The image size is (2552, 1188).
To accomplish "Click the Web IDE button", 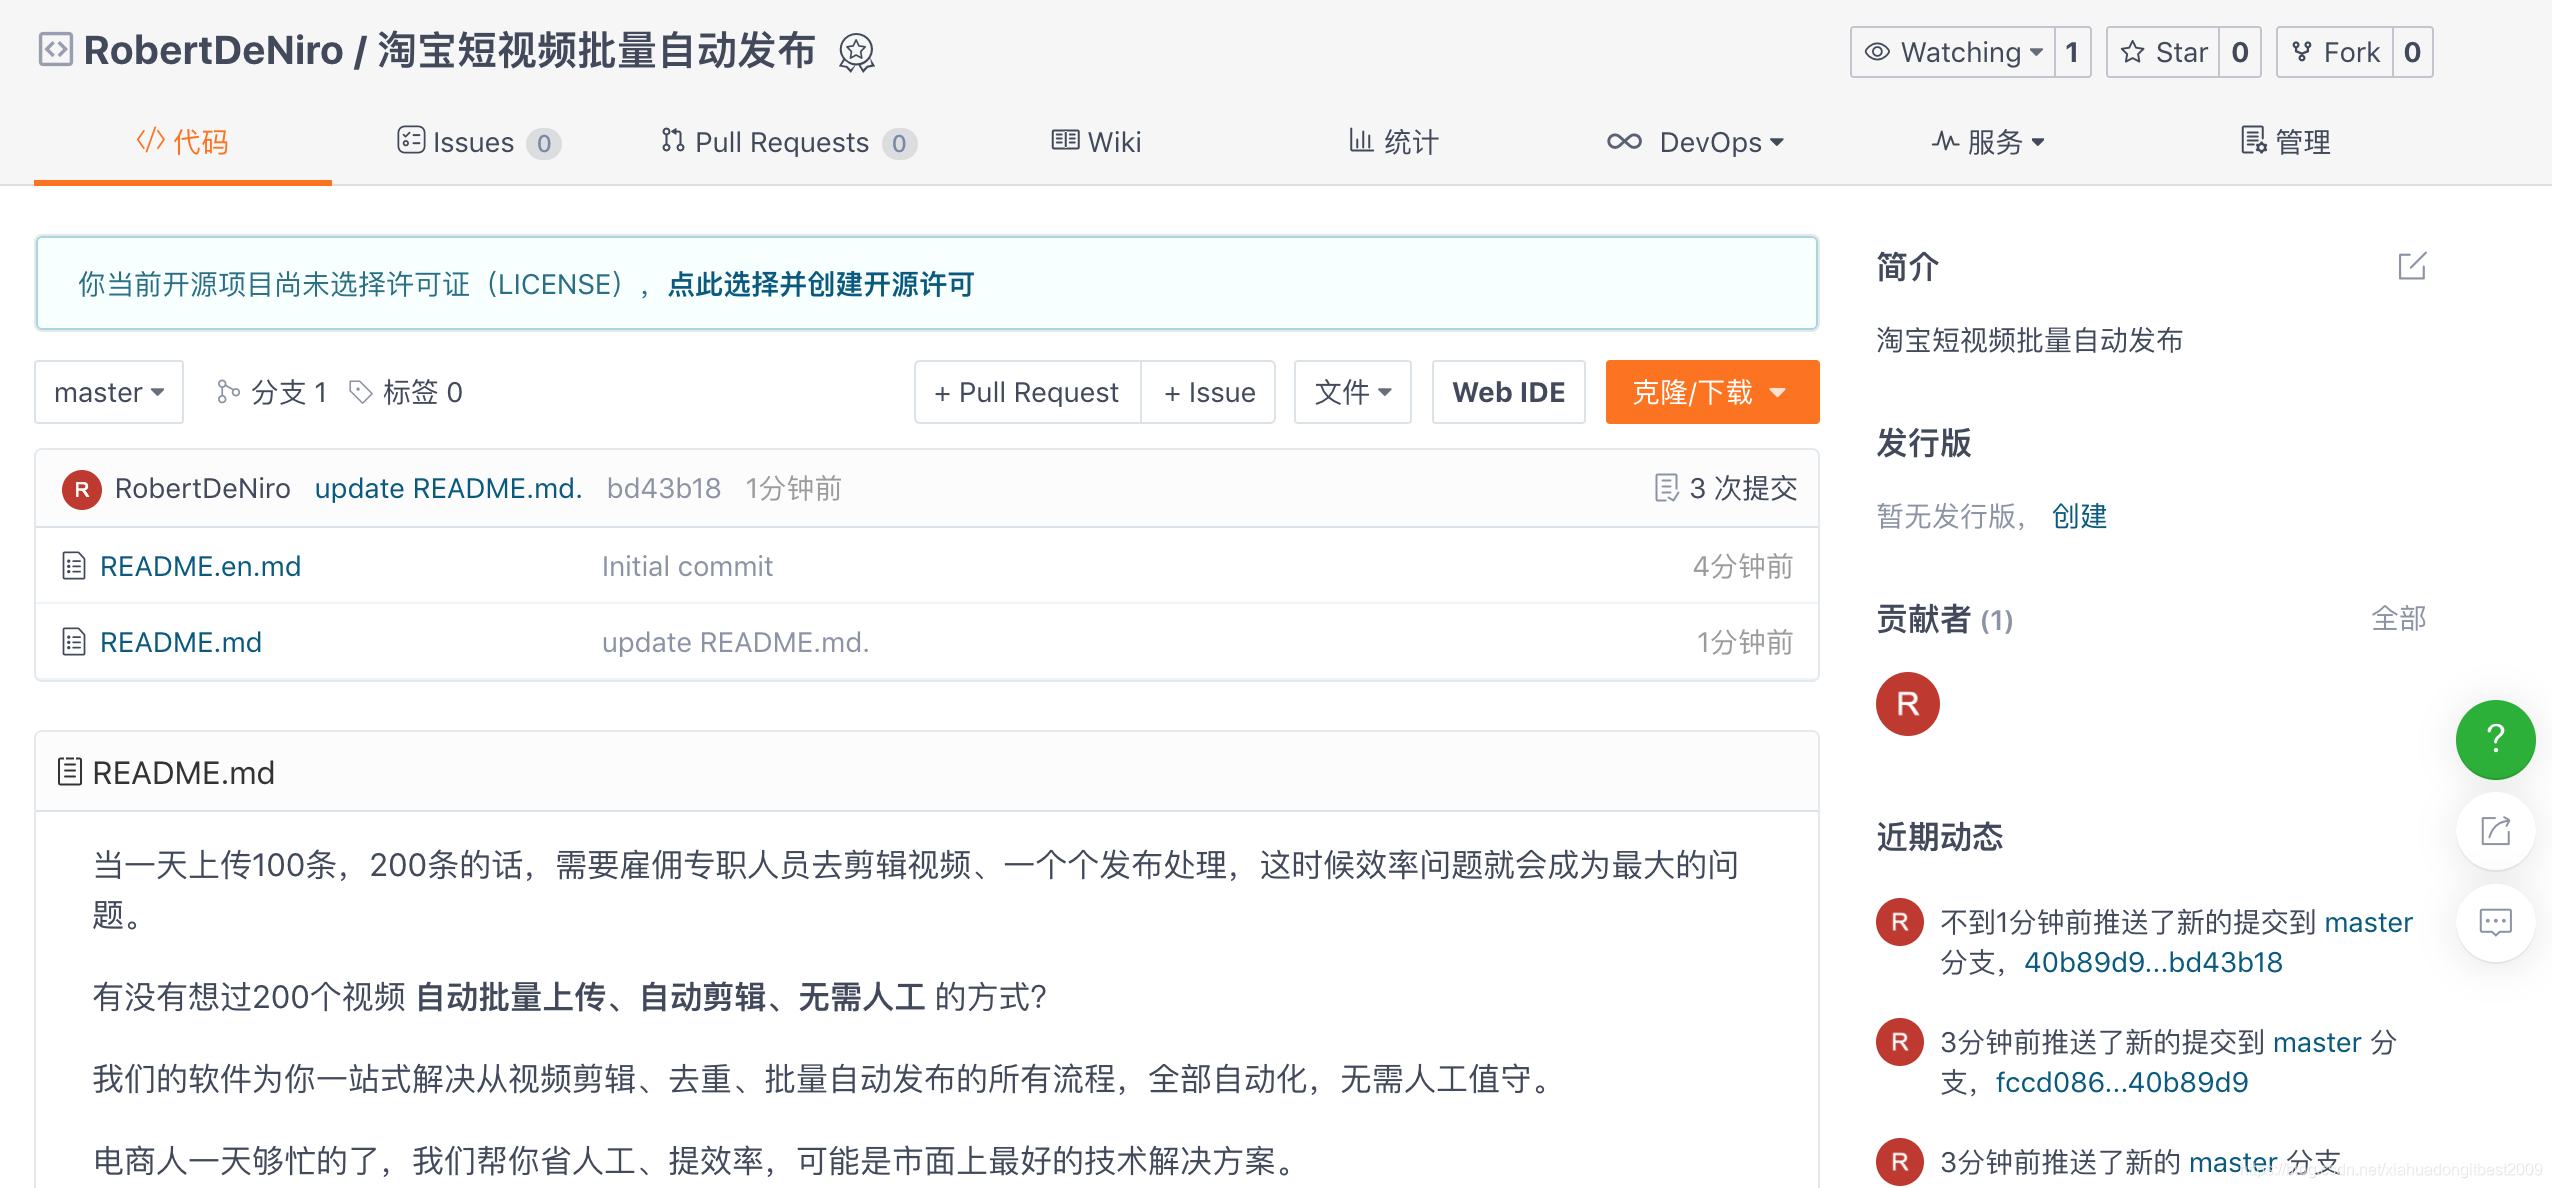I will [1508, 392].
